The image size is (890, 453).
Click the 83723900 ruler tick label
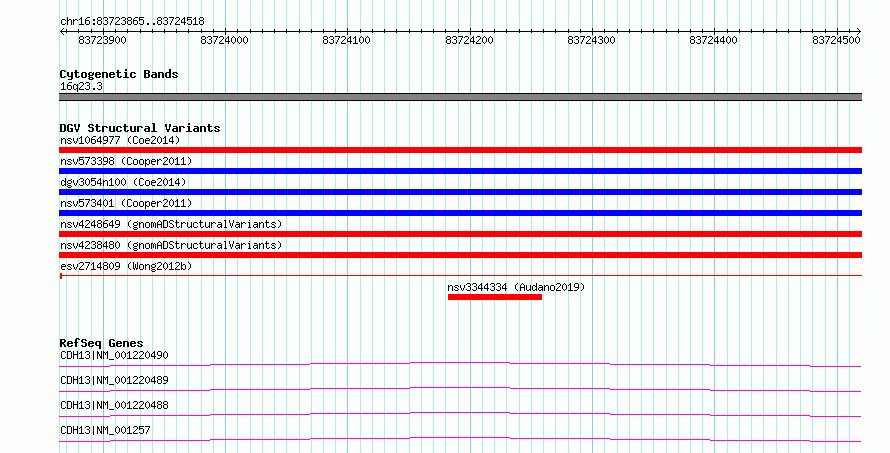pyautogui.click(x=103, y=40)
